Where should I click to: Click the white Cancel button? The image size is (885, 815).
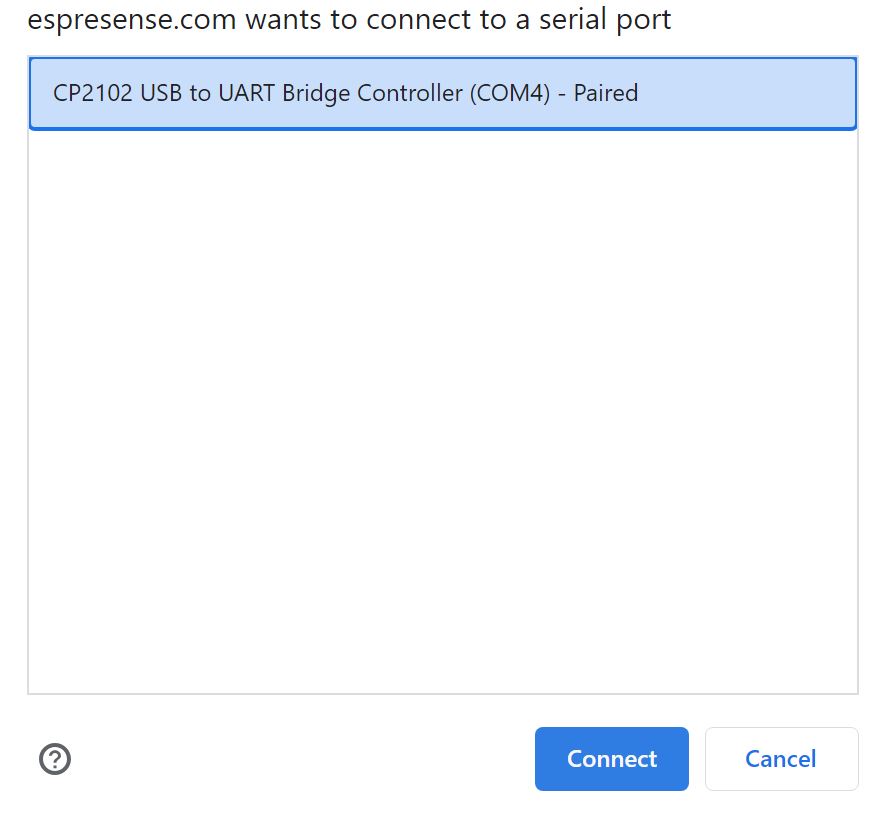tap(781, 759)
